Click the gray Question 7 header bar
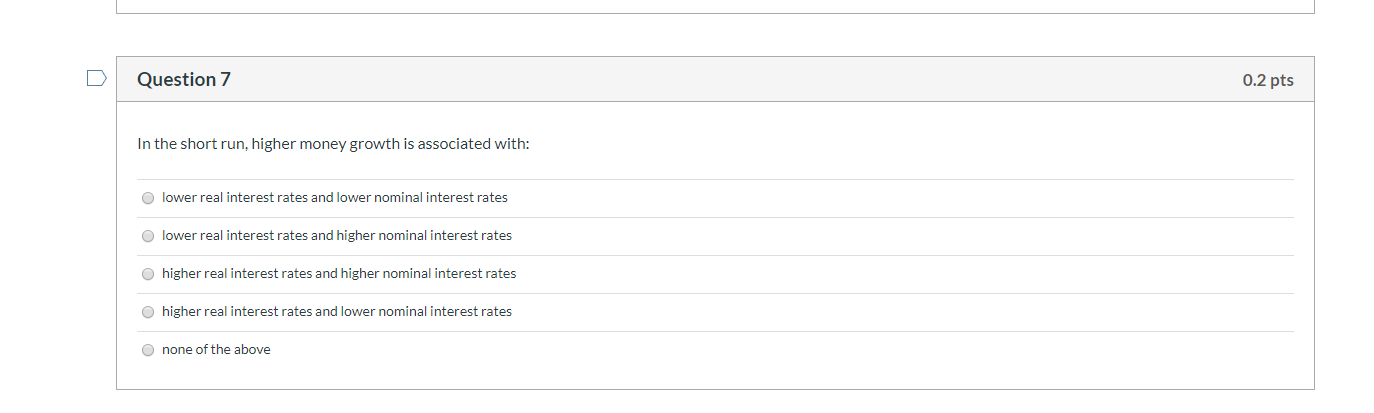The width and height of the screenshot is (1374, 413). point(715,79)
